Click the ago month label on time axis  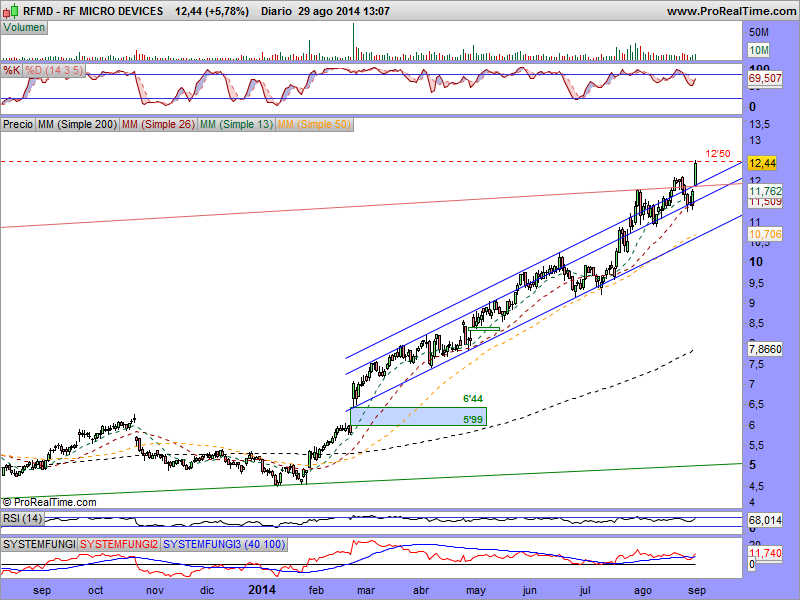(643, 591)
